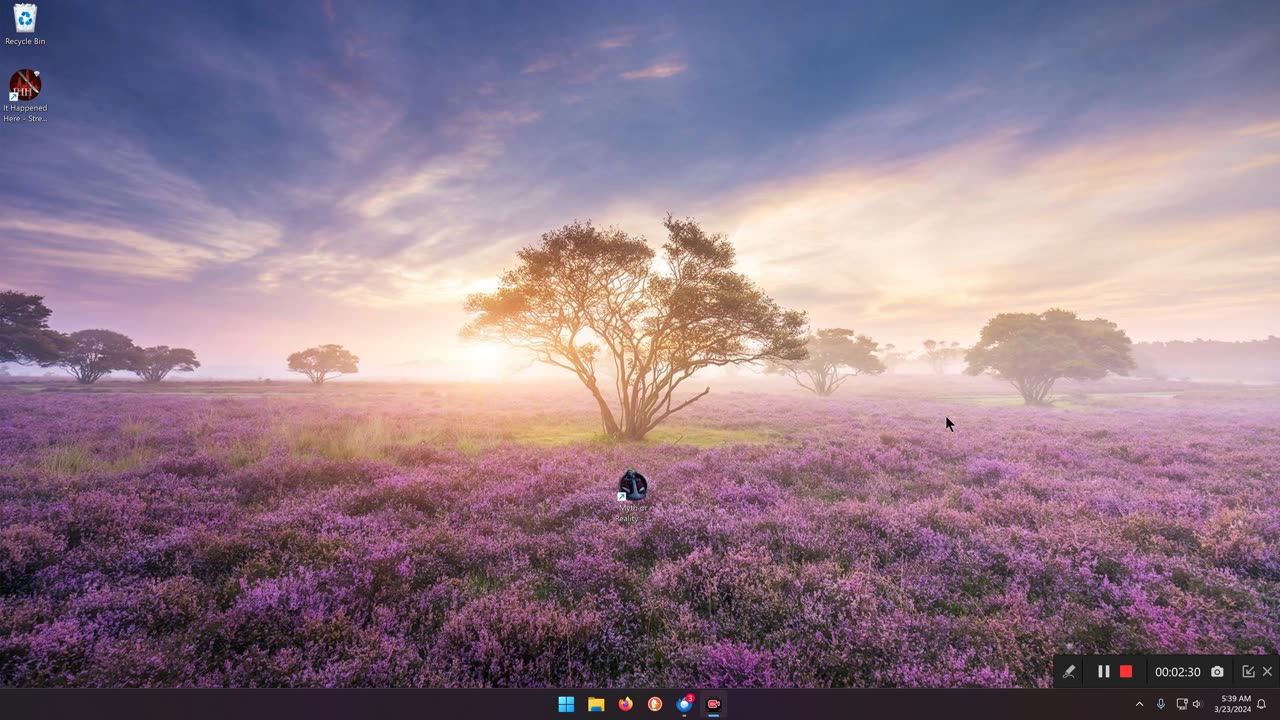Screen dimensions: 1280x720
Task: Expand the hidden system tray icons chevron
Action: (1139, 704)
